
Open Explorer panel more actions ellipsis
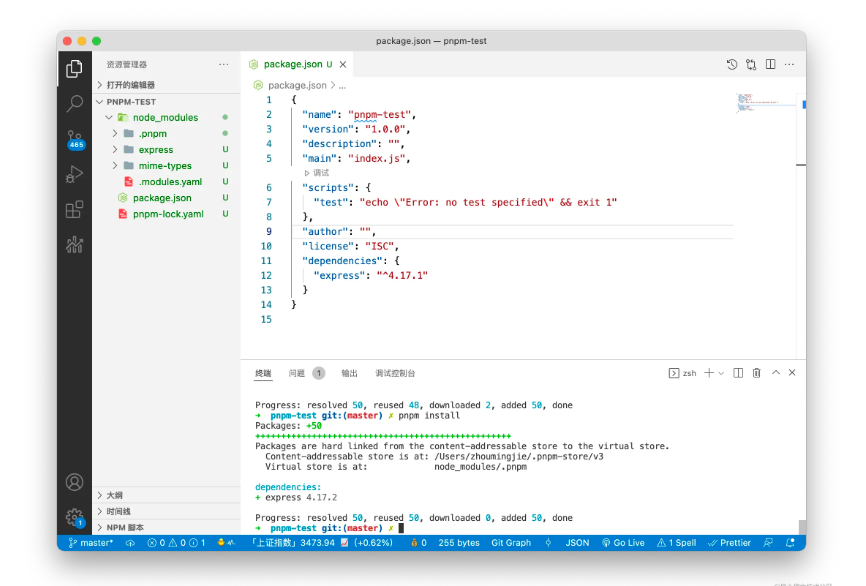coord(223,65)
